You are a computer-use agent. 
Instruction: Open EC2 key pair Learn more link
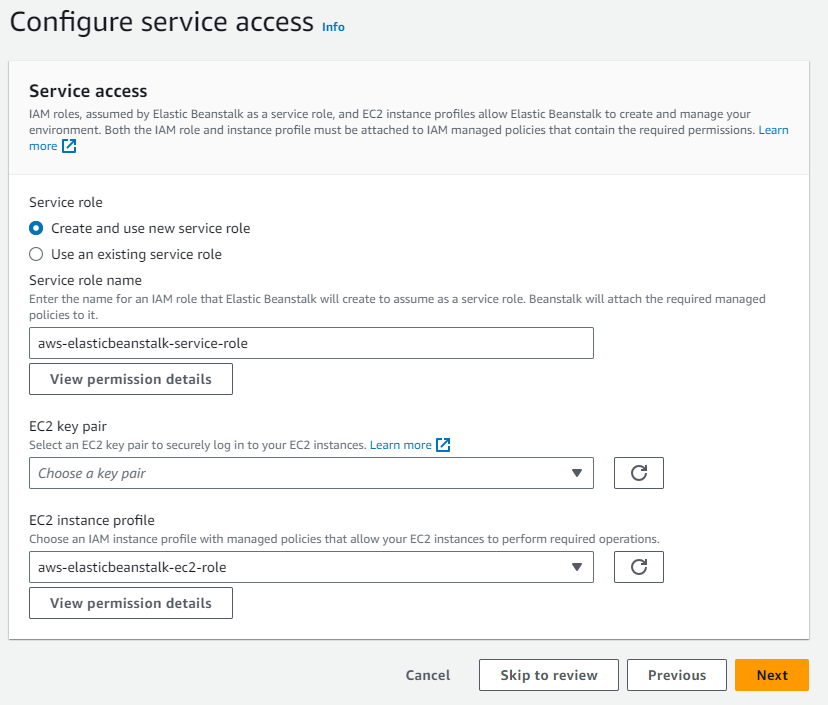click(x=400, y=445)
